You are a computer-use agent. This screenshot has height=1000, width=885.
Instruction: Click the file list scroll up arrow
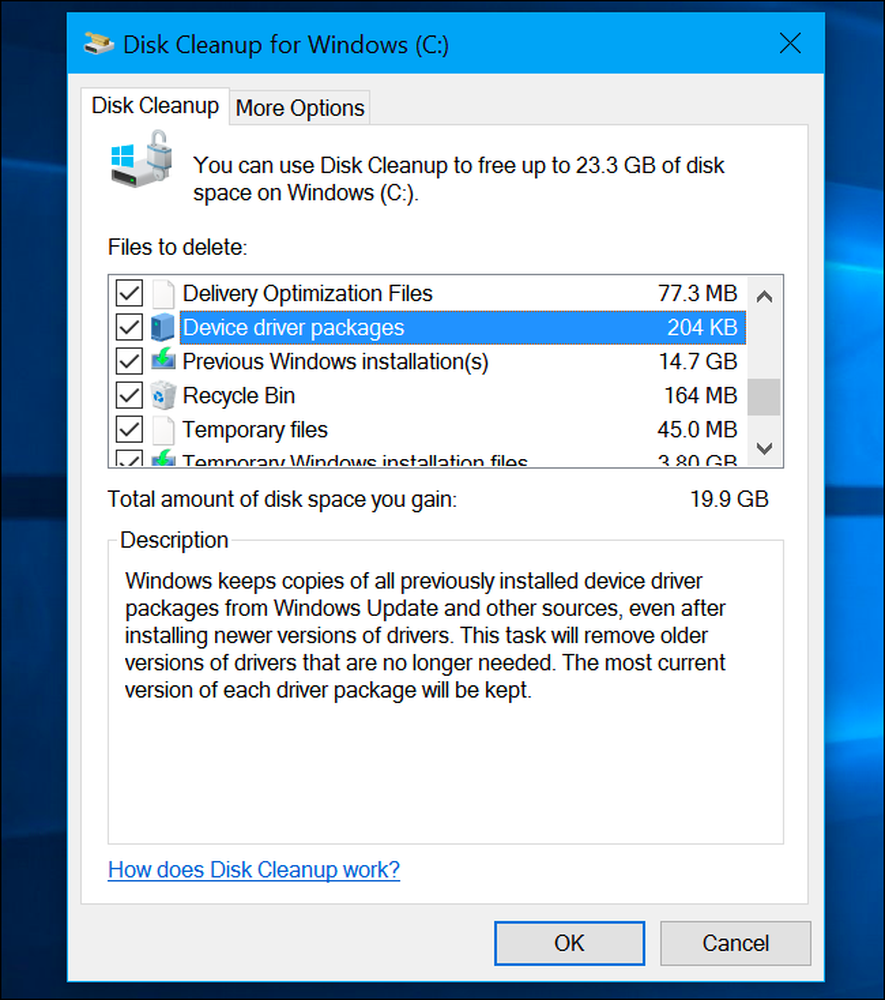[764, 297]
